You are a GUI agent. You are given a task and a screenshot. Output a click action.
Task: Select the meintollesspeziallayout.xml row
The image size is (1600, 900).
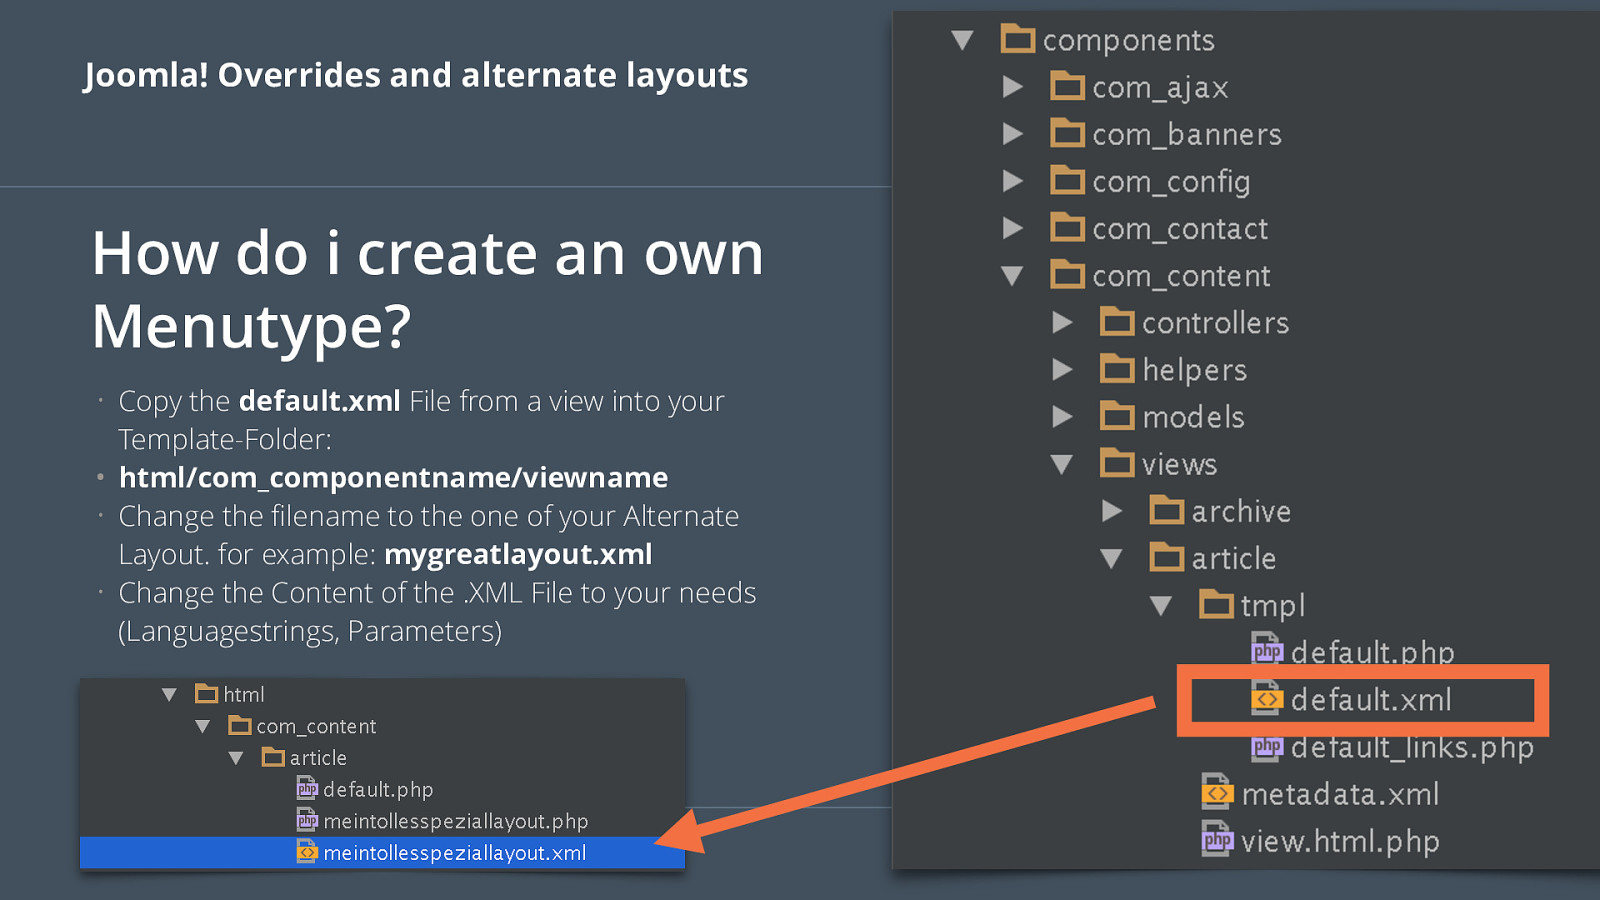pos(382,852)
